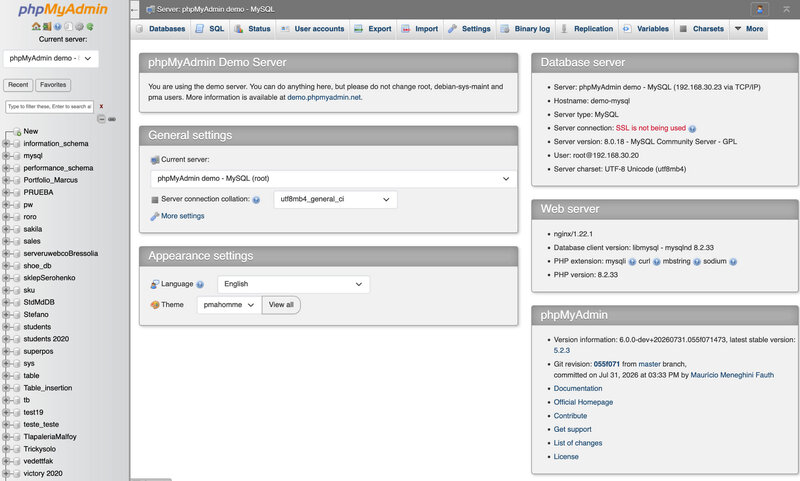Viewport: 800px width, 481px height.
Task: Click the database icon beside test19
Action: pos(17,412)
